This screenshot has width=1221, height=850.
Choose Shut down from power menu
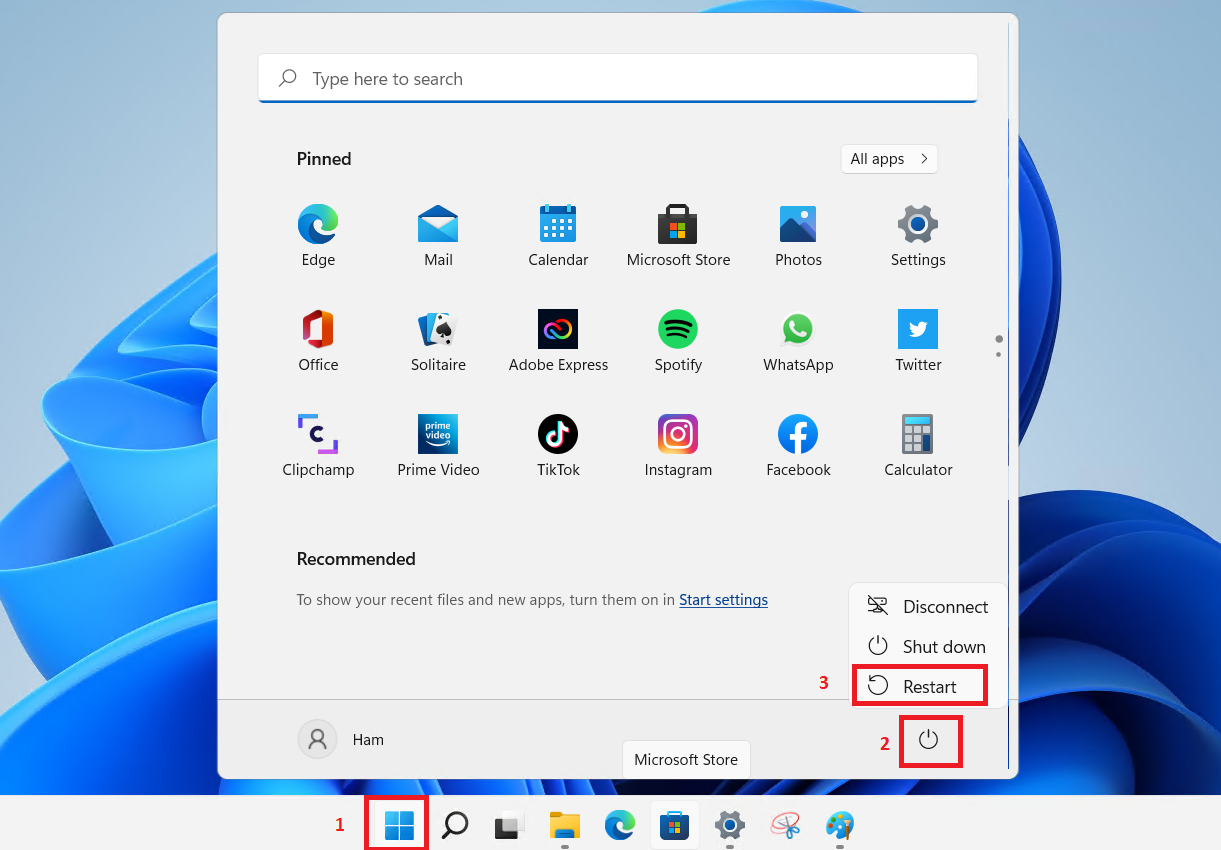pos(927,646)
